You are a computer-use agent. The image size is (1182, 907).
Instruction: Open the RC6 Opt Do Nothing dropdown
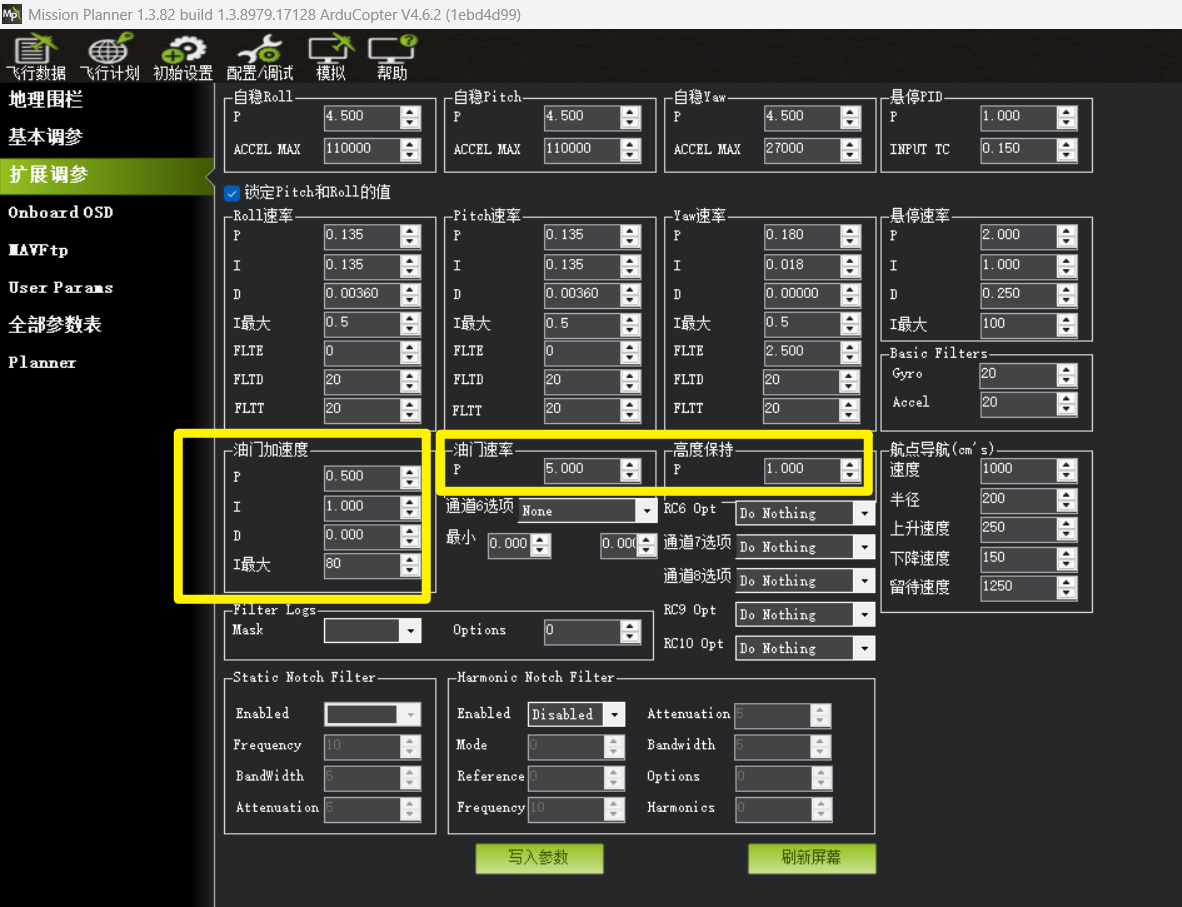864,513
